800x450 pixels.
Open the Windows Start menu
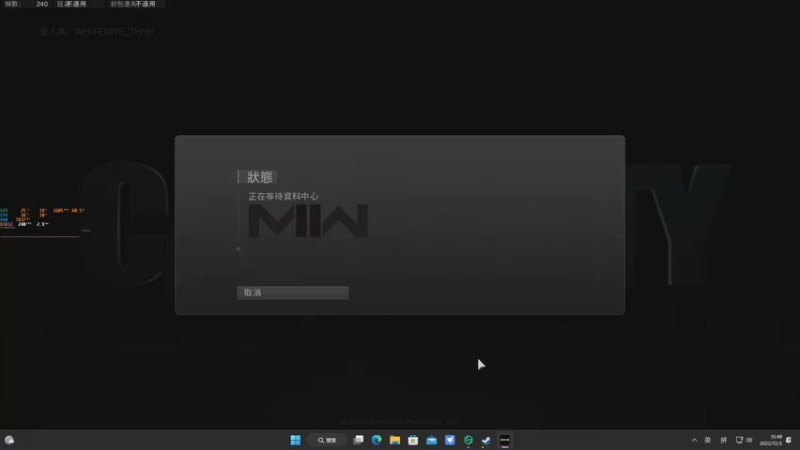pyautogui.click(x=295, y=440)
